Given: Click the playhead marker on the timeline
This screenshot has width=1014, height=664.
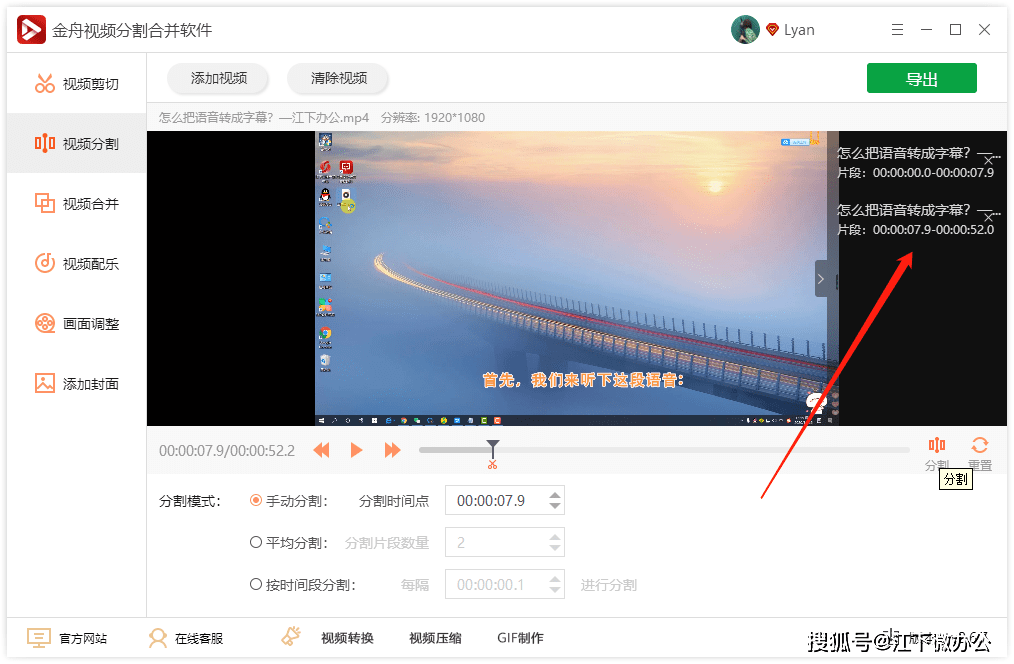Looking at the screenshot, I should 493,447.
